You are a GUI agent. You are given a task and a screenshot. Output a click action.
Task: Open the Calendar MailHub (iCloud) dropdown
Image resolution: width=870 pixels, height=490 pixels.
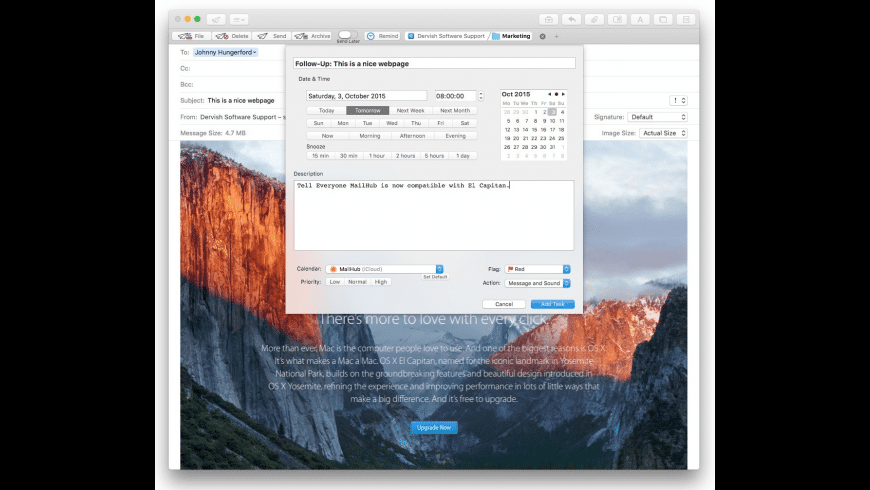[385, 269]
